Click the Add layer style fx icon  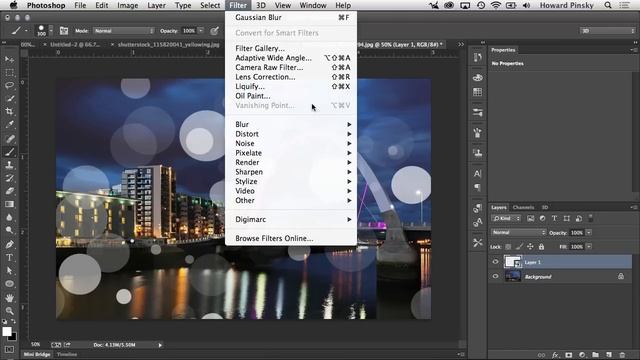click(x=555, y=355)
